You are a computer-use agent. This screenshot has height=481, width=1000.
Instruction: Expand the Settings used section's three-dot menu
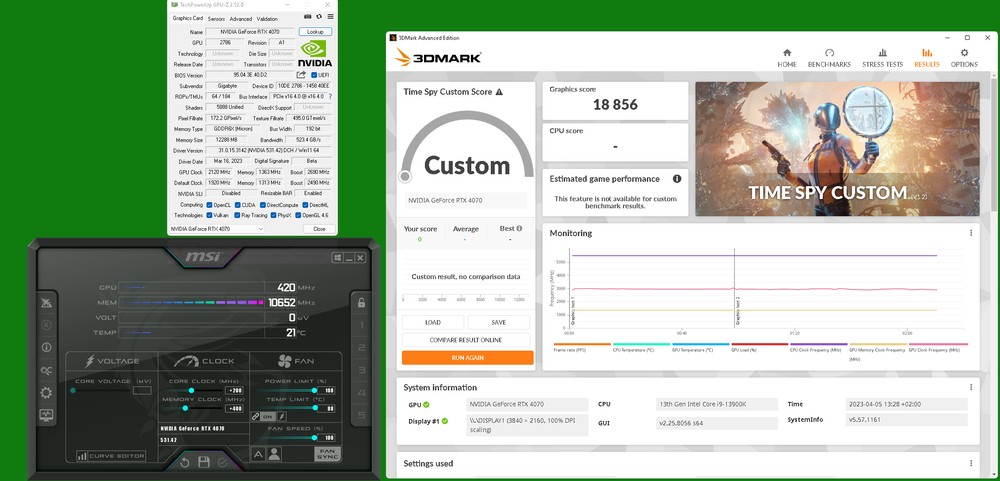pyautogui.click(x=971, y=464)
